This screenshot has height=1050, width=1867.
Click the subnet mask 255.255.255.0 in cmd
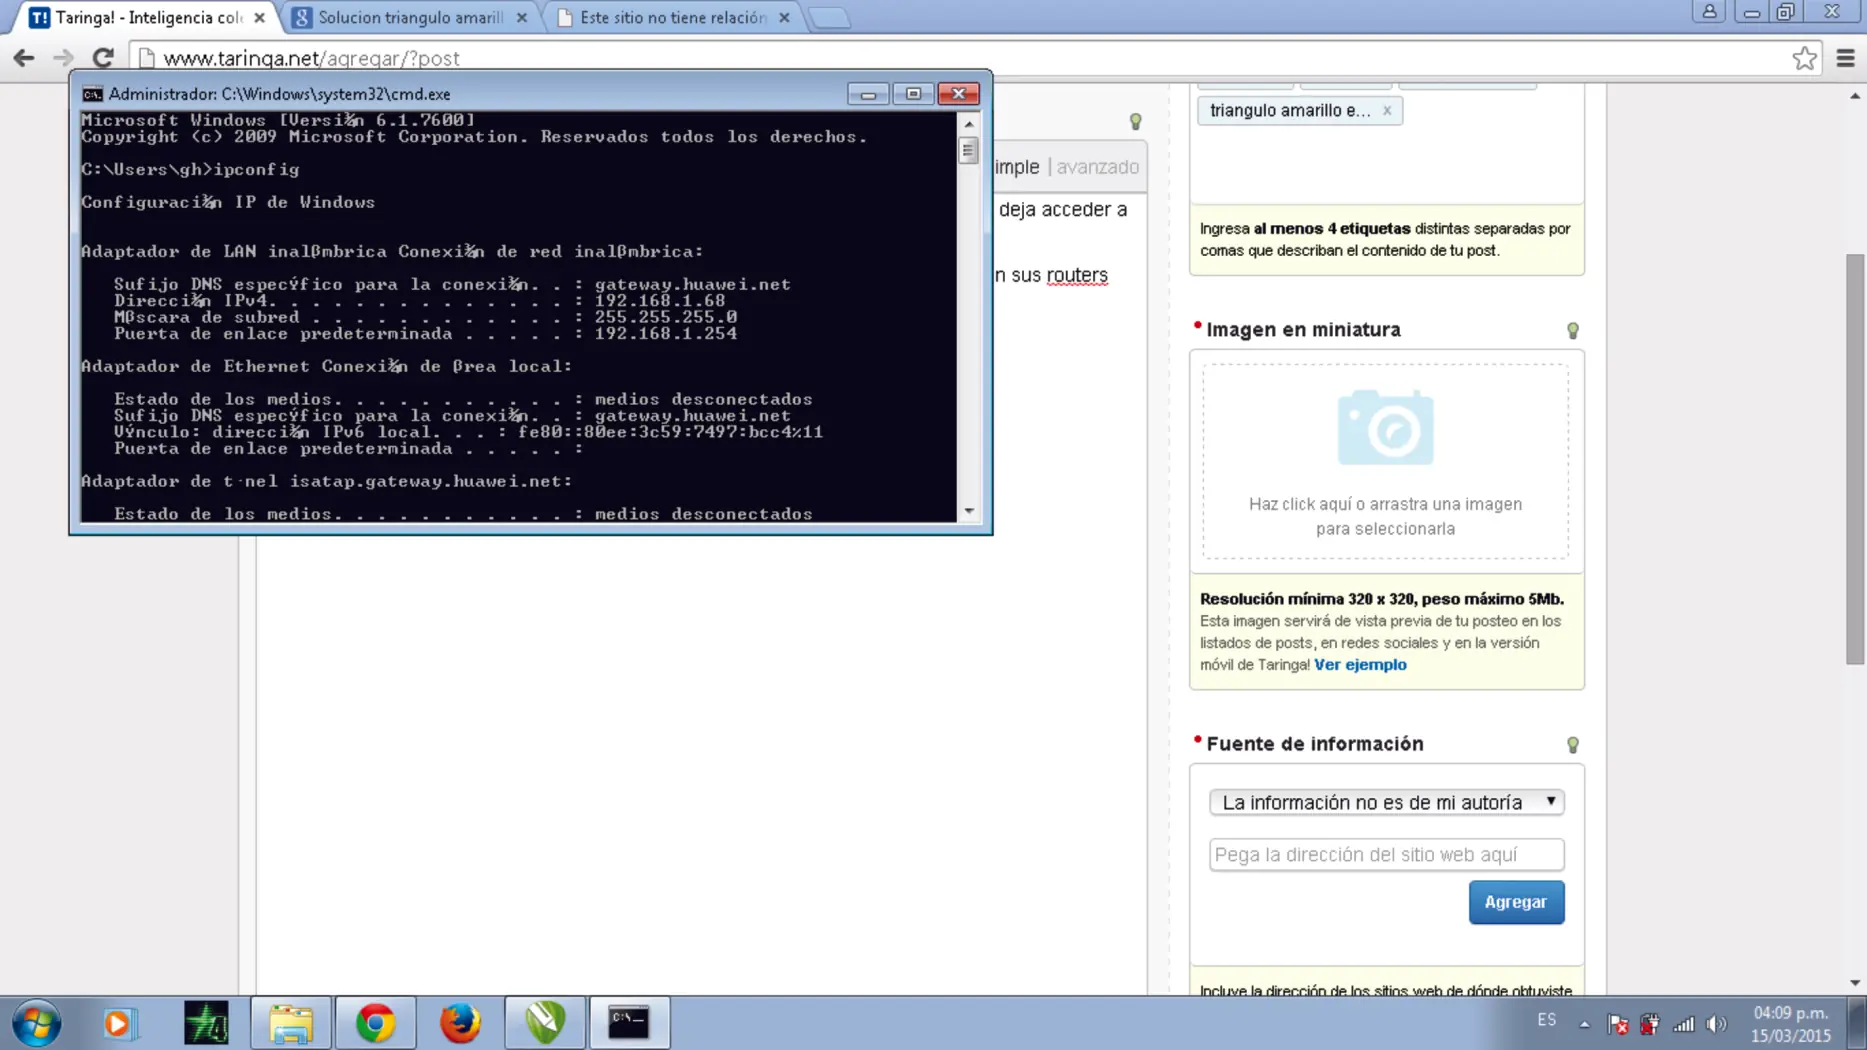coord(666,317)
